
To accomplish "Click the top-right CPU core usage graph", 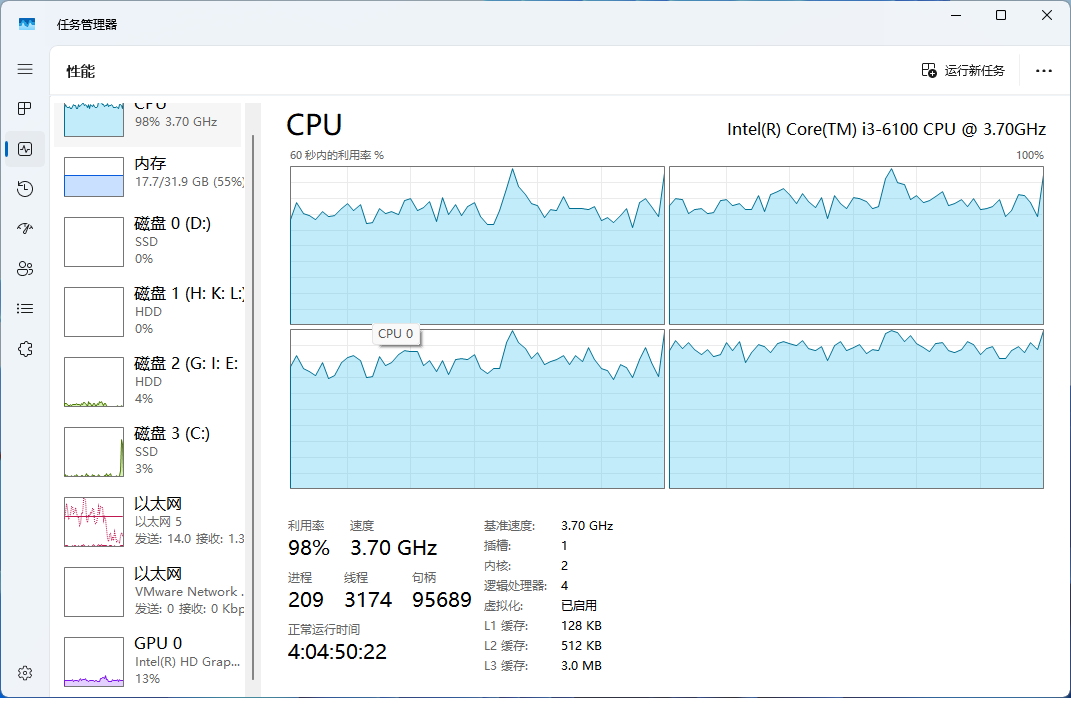I will tap(856, 245).
